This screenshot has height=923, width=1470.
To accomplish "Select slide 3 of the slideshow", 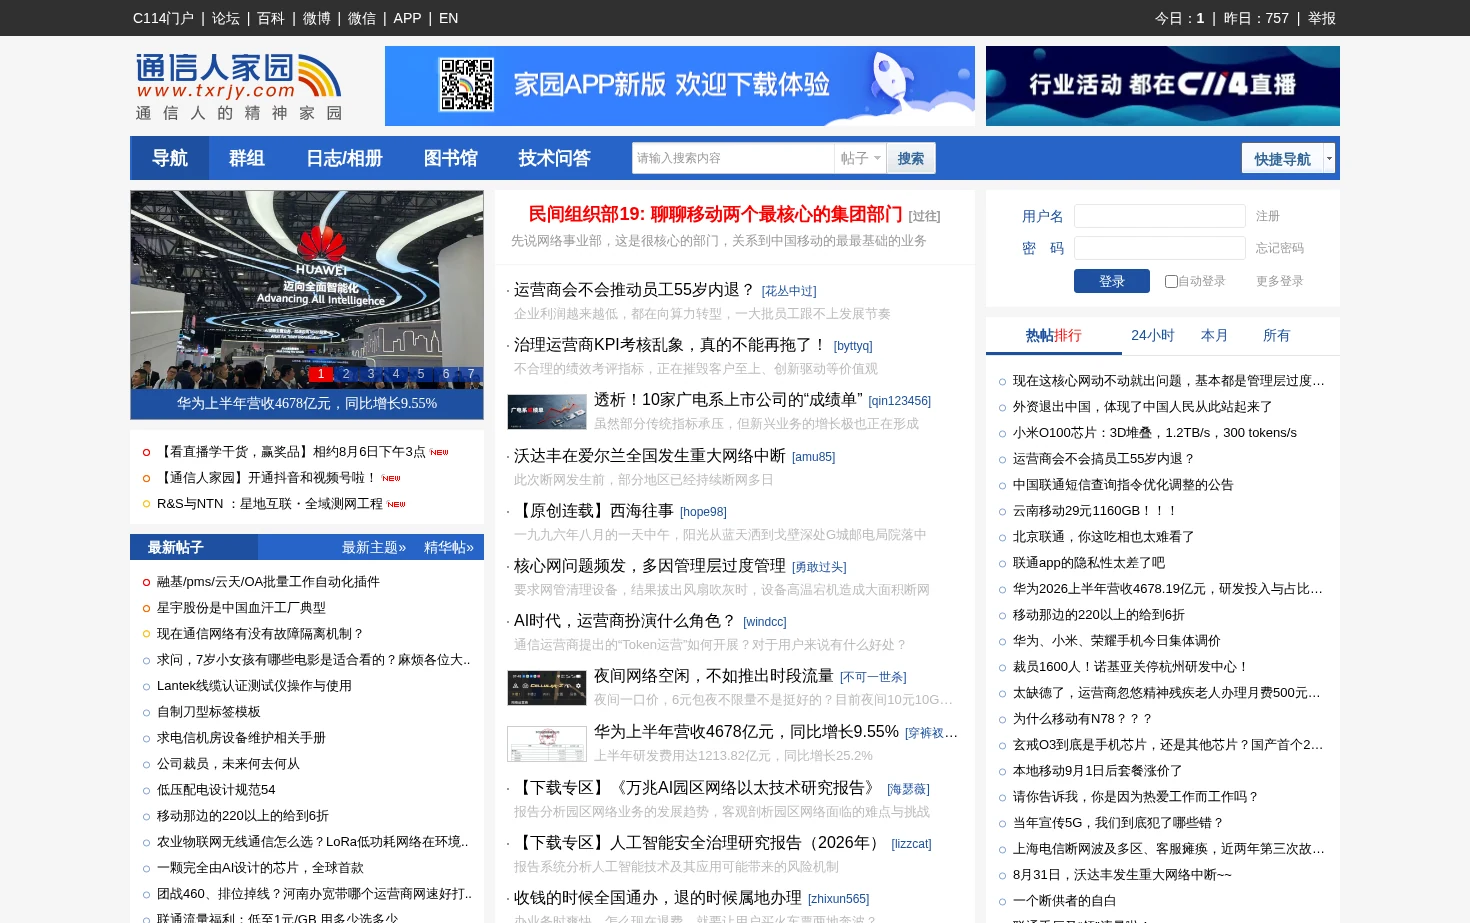I will (x=371, y=374).
